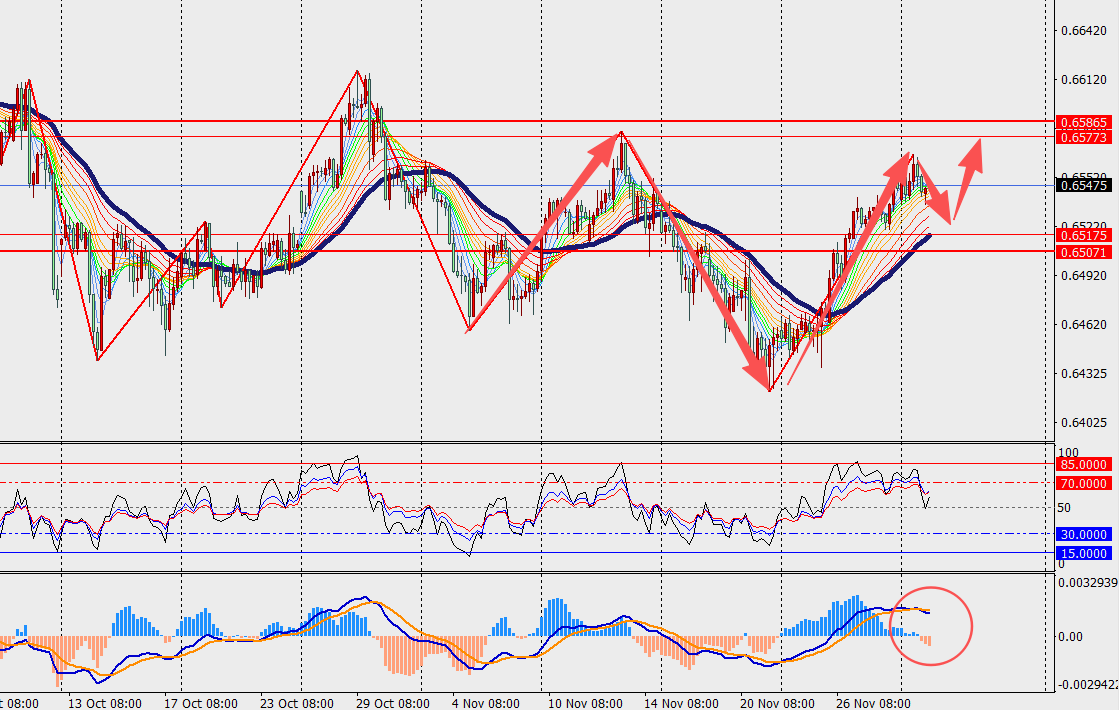Select the 70.0000 red oscillator level label
The width and height of the screenshot is (1120, 710).
pos(1083,483)
